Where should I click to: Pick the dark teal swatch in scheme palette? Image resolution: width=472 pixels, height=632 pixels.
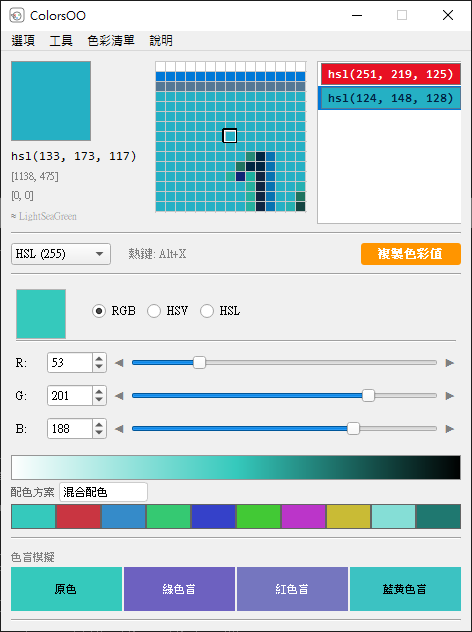tap(439, 516)
